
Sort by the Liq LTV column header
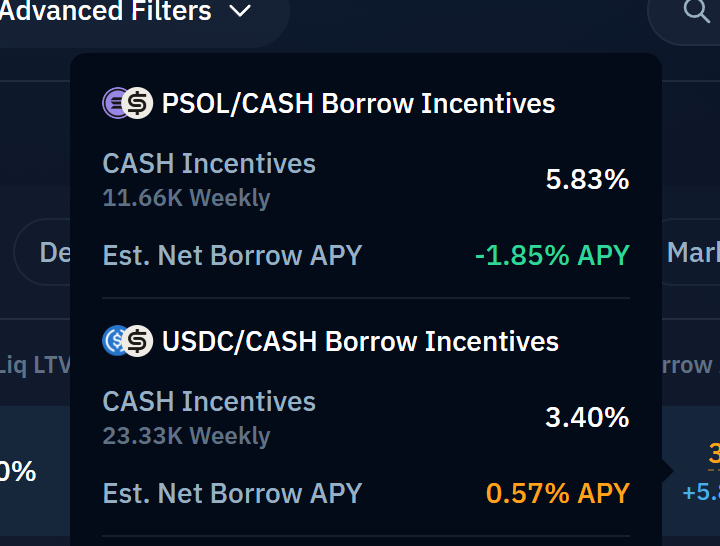click(x=36, y=366)
